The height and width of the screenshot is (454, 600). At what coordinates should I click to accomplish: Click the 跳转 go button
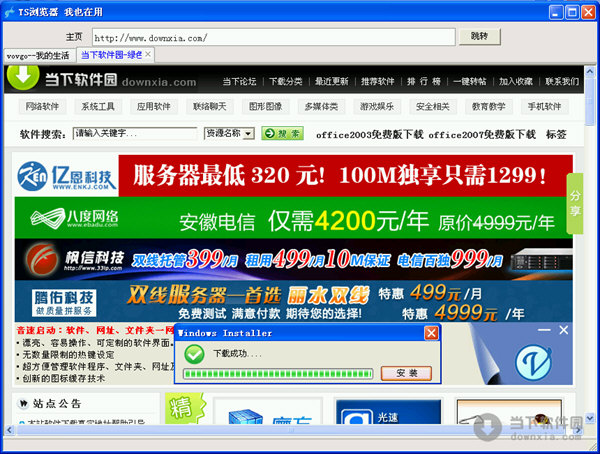[479, 37]
